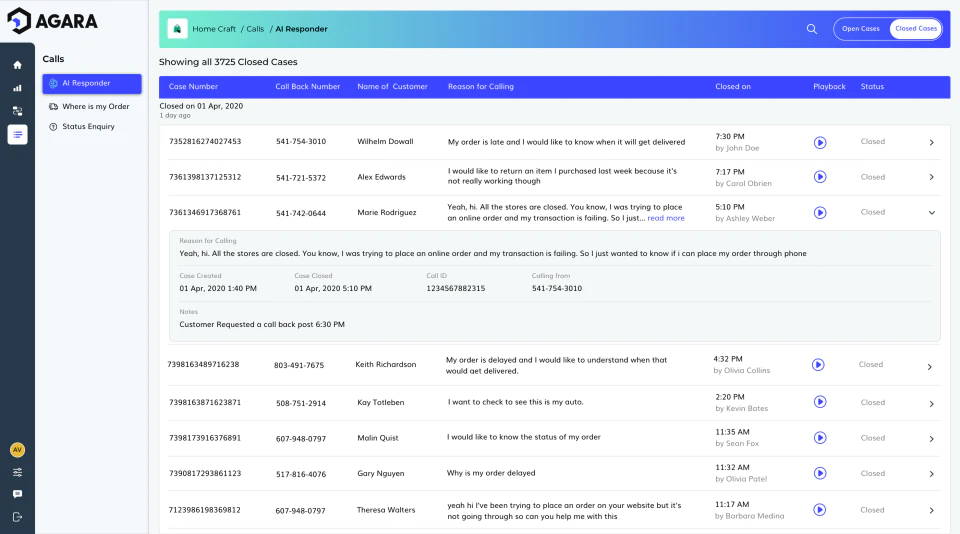This screenshot has height=534, width=960.
Task: Open Where is my Order menu item
Action: point(89,107)
